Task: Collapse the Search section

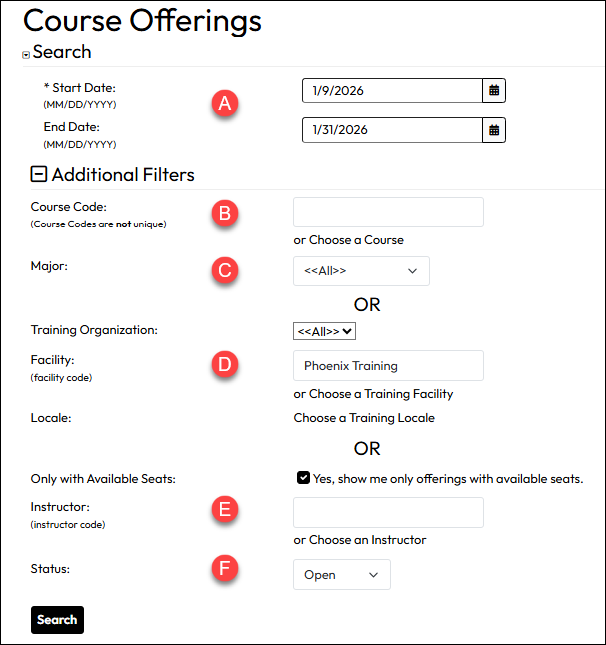Action: coord(26,55)
